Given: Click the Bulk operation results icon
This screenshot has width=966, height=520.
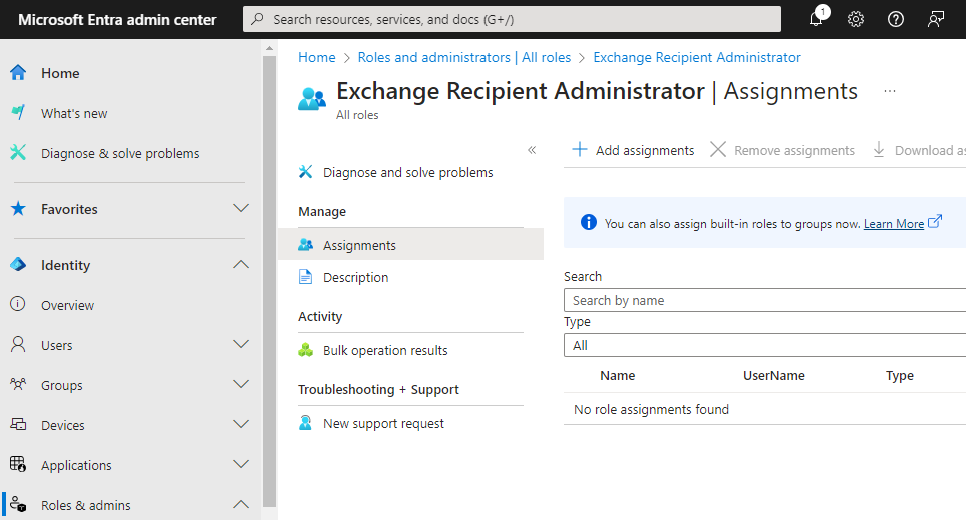Looking at the screenshot, I should [306, 350].
